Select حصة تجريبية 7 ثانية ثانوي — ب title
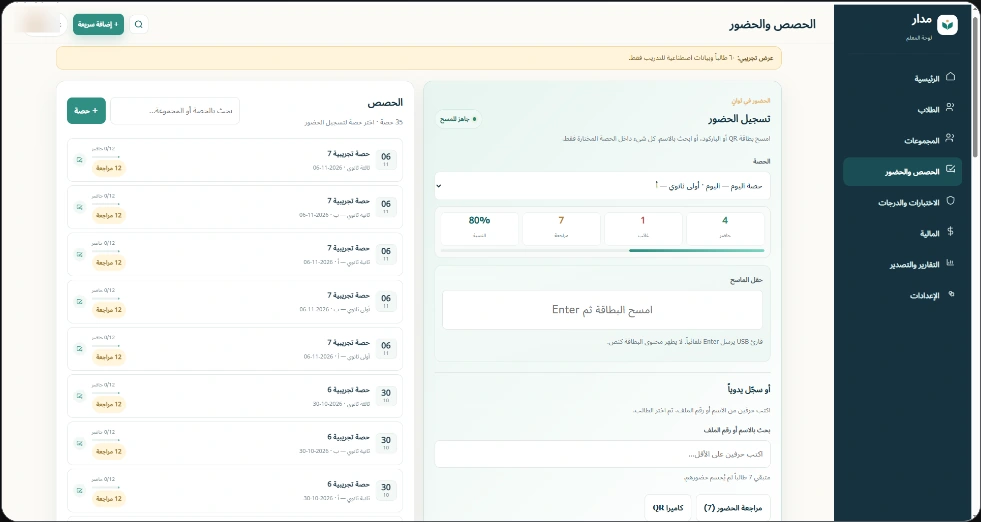Image resolution: width=981 pixels, height=522 pixels. [348, 201]
